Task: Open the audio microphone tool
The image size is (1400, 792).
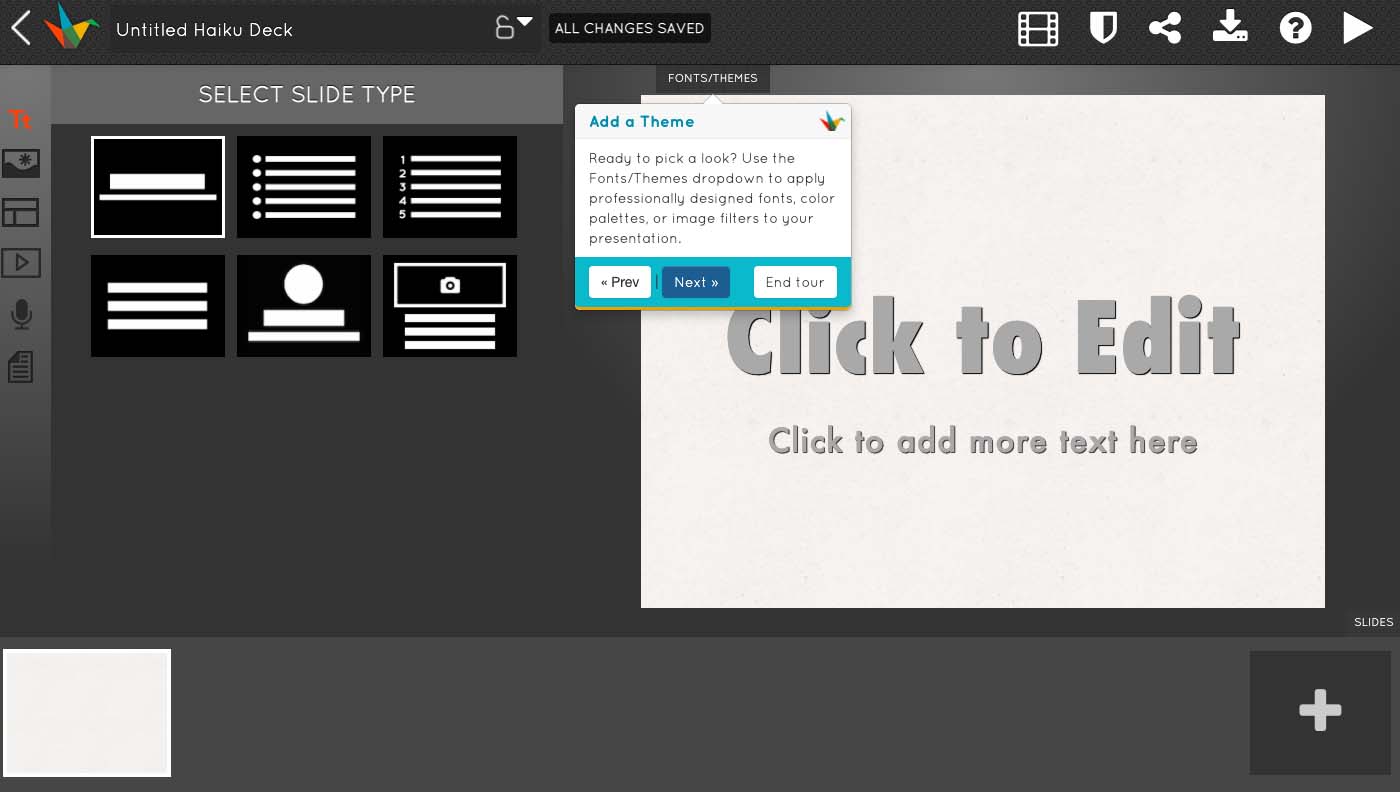Action: point(21,315)
